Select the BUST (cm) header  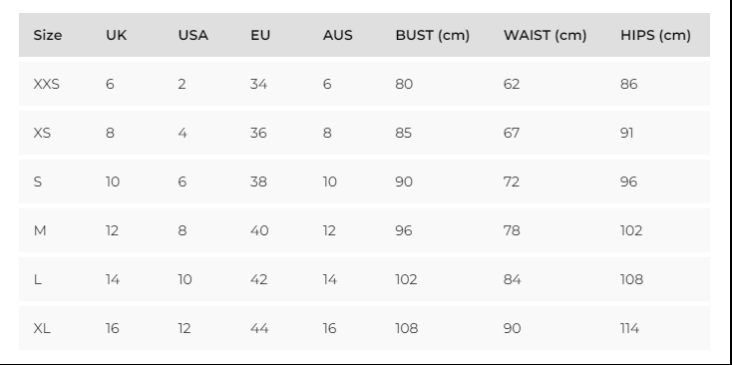pos(432,35)
